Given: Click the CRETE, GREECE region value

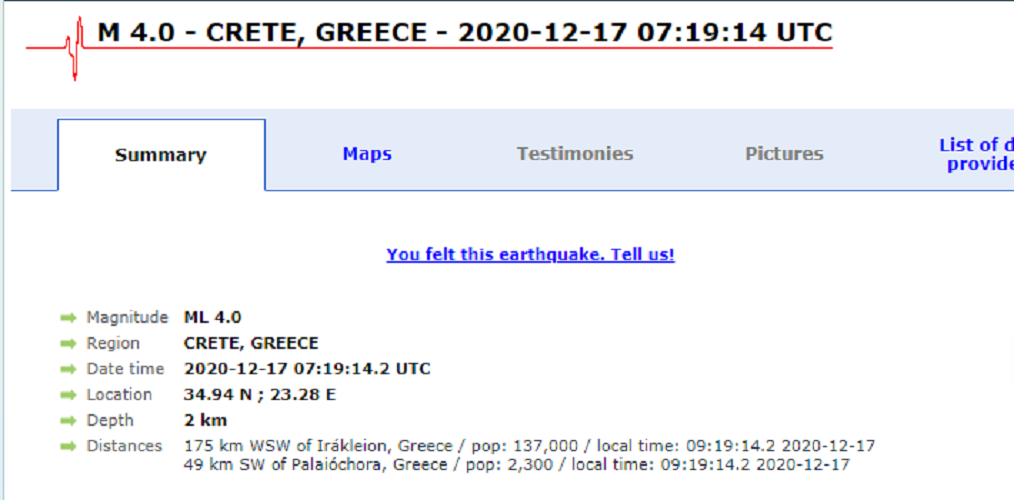Looking at the screenshot, I should (251, 343).
